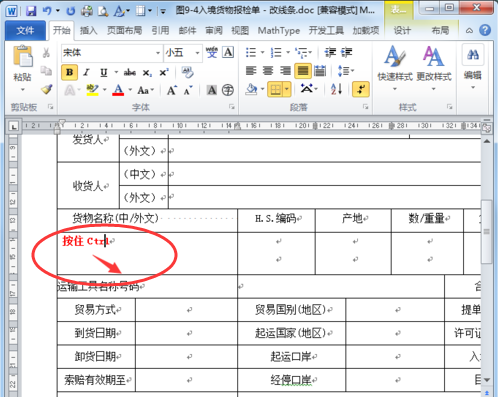Open the underline style dropdown arrow
Viewport: 498px width, 397px height.
click(116, 72)
